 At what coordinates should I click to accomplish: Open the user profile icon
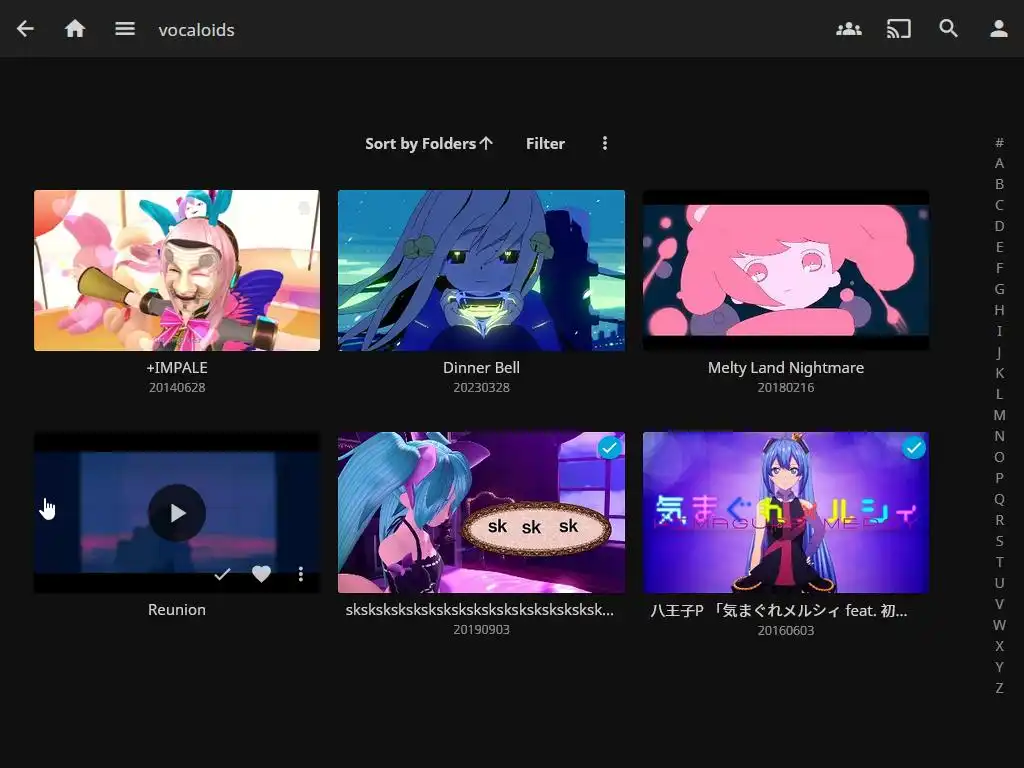(x=999, y=29)
